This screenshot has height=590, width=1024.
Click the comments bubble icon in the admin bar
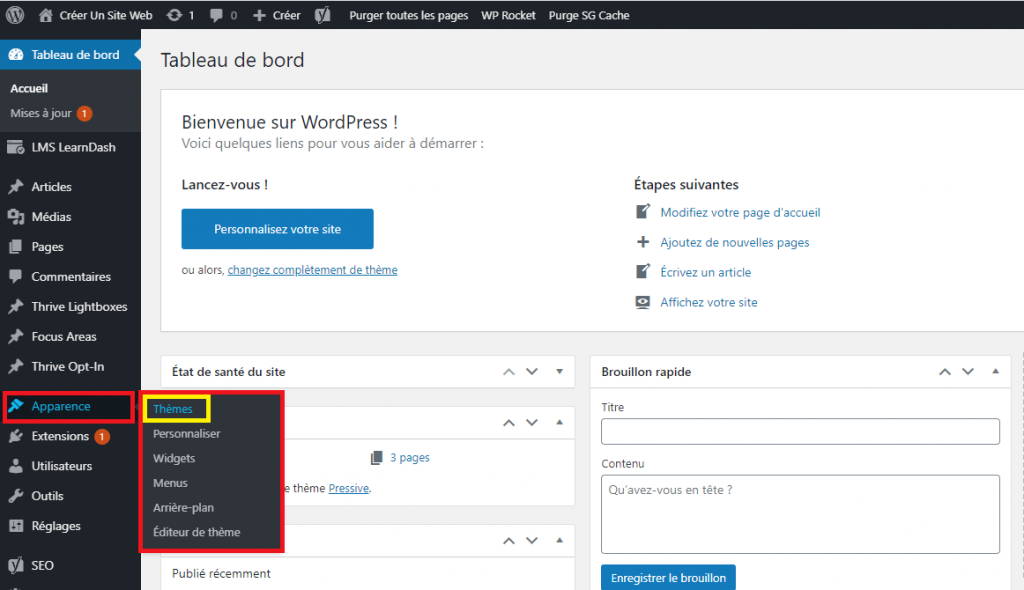[x=216, y=15]
